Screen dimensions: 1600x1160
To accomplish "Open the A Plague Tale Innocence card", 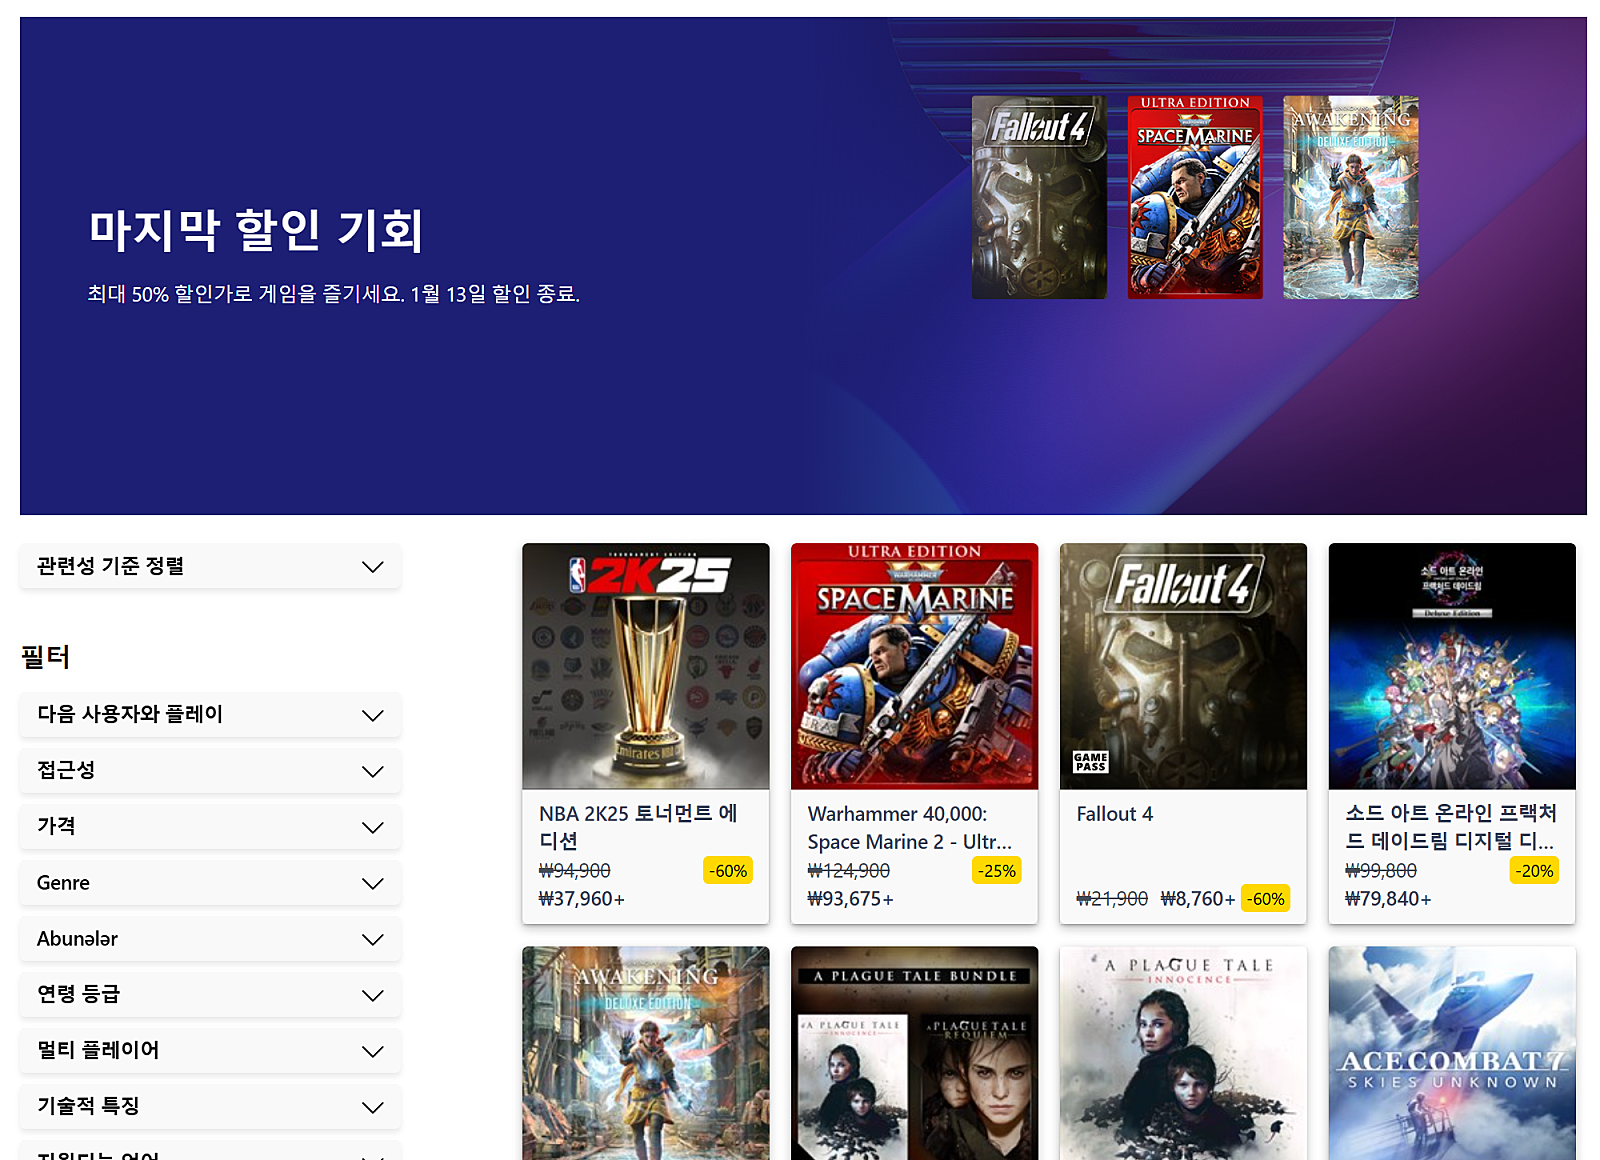I will pyautogui.click(x=1184, y=1053).
